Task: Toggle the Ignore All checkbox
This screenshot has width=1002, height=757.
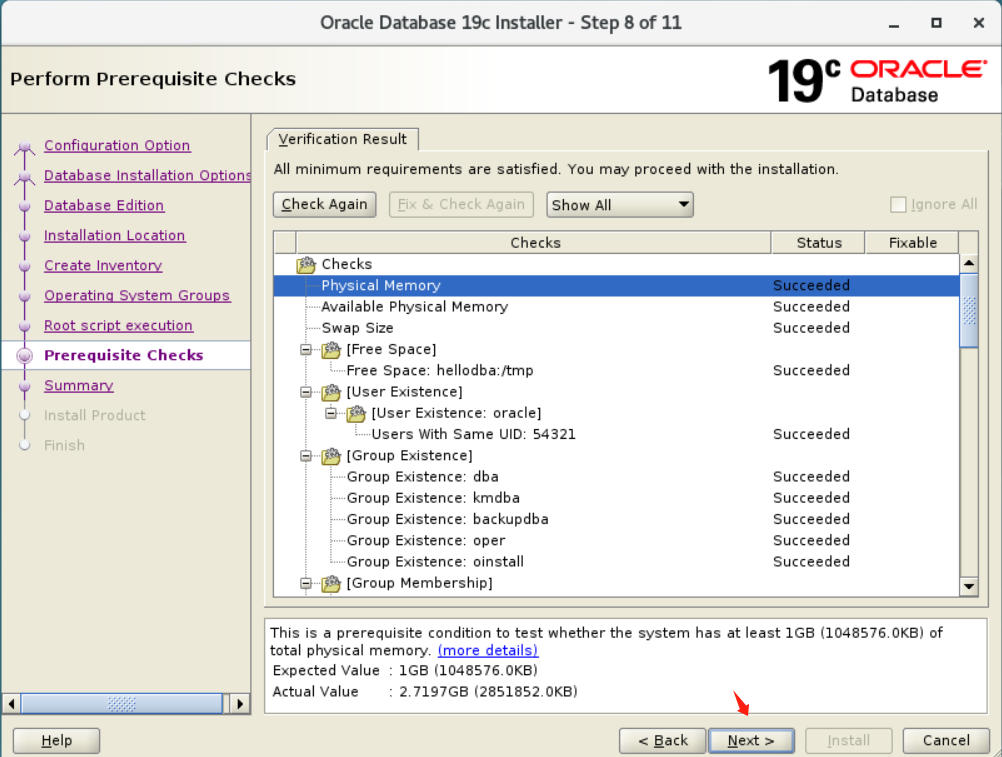Action: (x=898, y=204)
